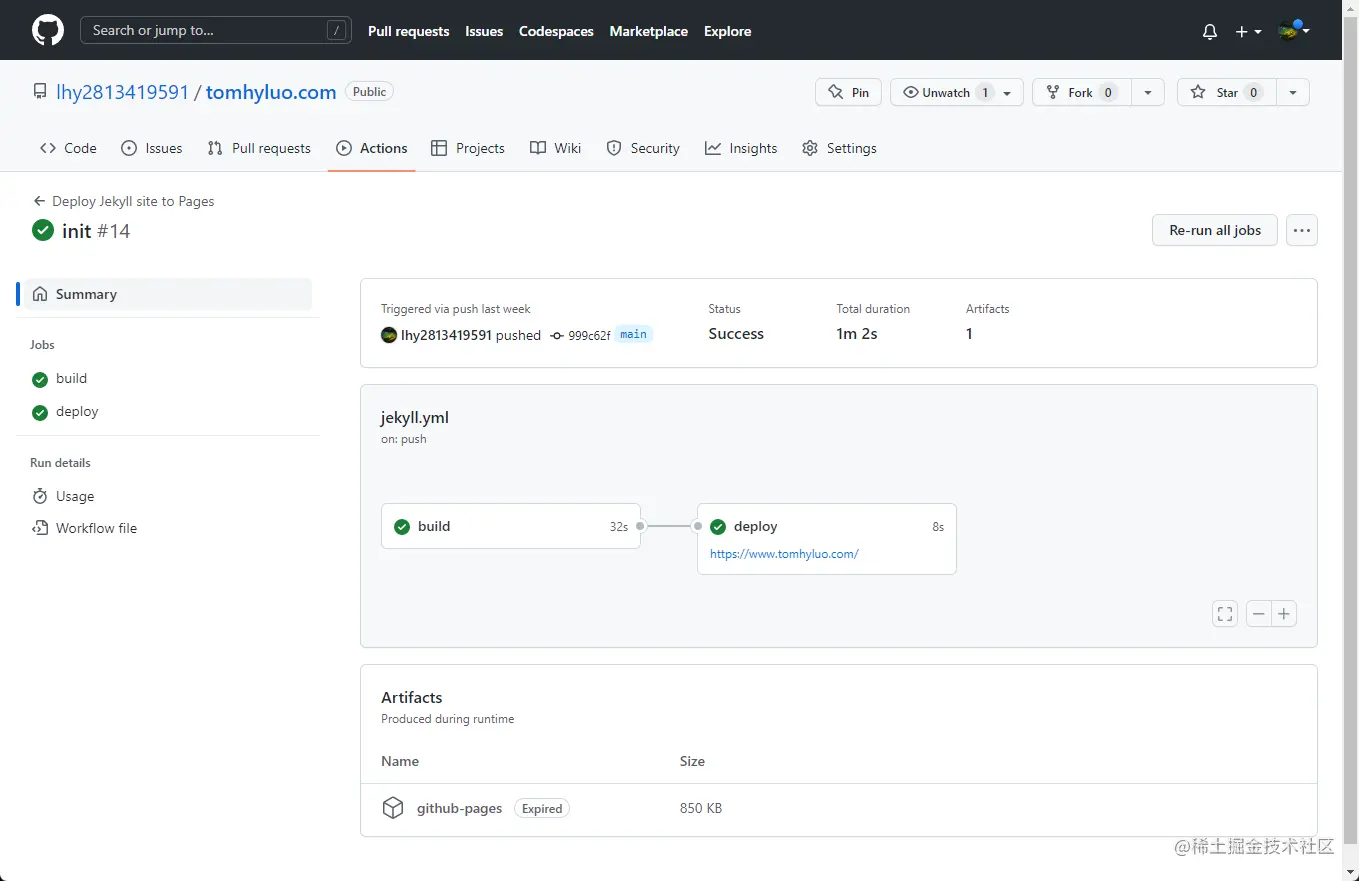This screenshot has height=881, width=1359.
Task: Switch to the Settings tab
Action: click(x=839, y=148)
